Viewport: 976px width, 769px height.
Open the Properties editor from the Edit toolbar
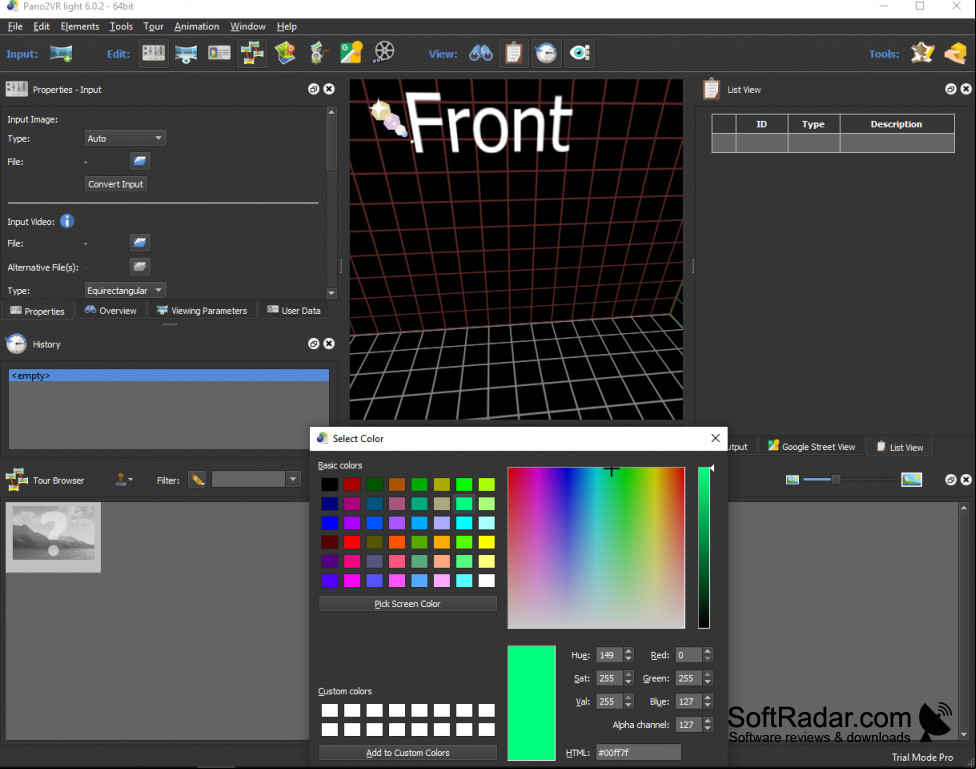tap(153, 53)
